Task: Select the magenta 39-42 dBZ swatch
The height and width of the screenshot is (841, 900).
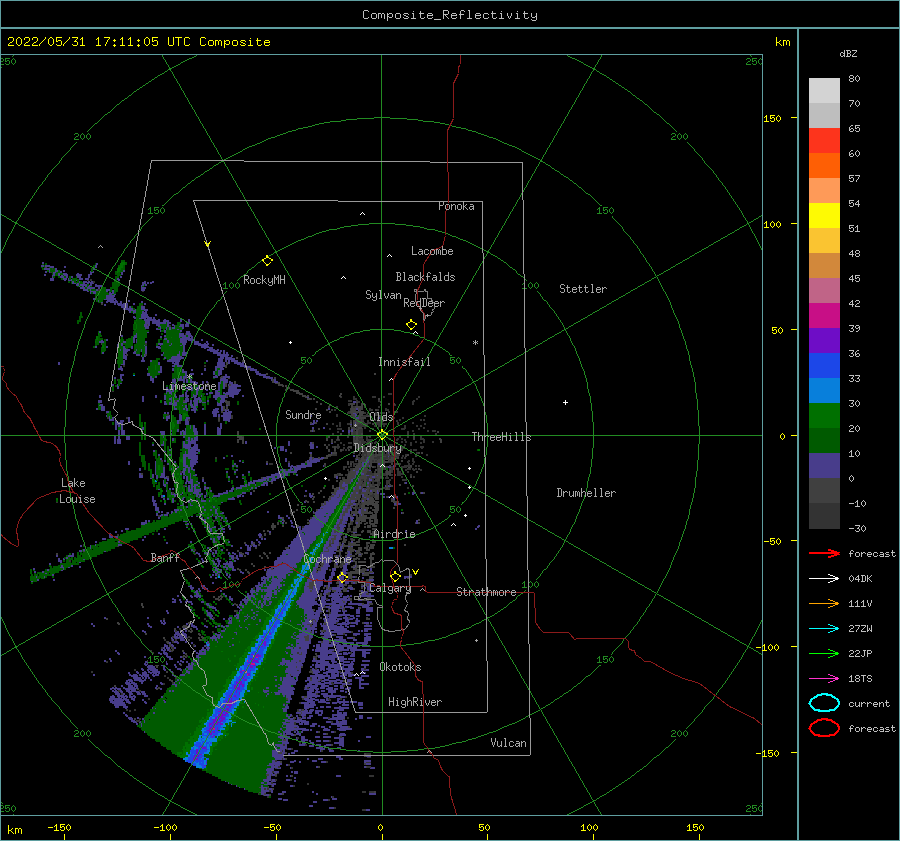Action: (824, 316)
